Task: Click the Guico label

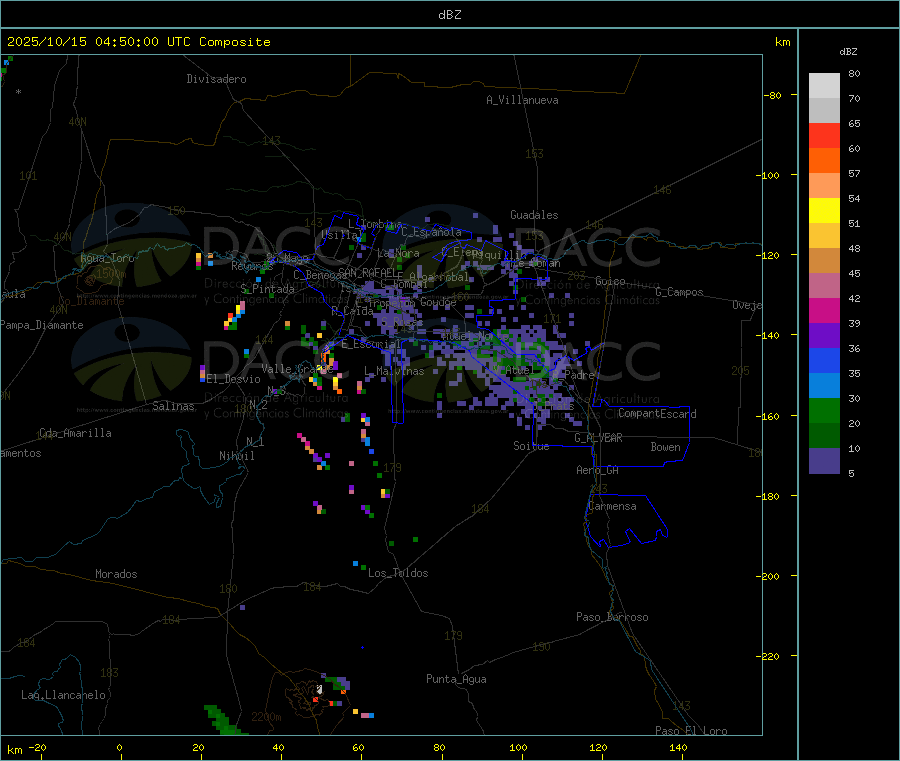Action: pos(610,281)
